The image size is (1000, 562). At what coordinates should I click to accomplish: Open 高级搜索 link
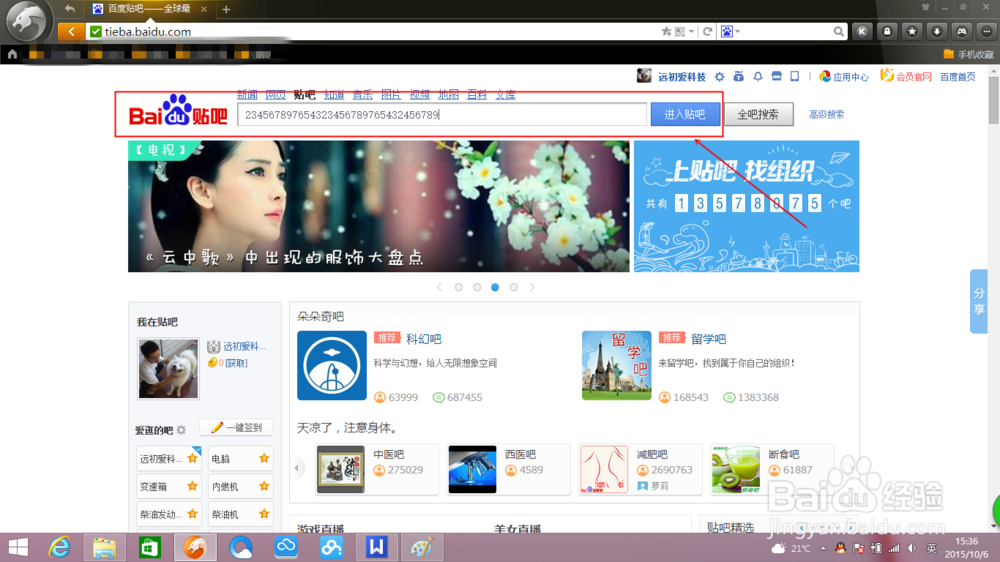click(x=827, y=115)
